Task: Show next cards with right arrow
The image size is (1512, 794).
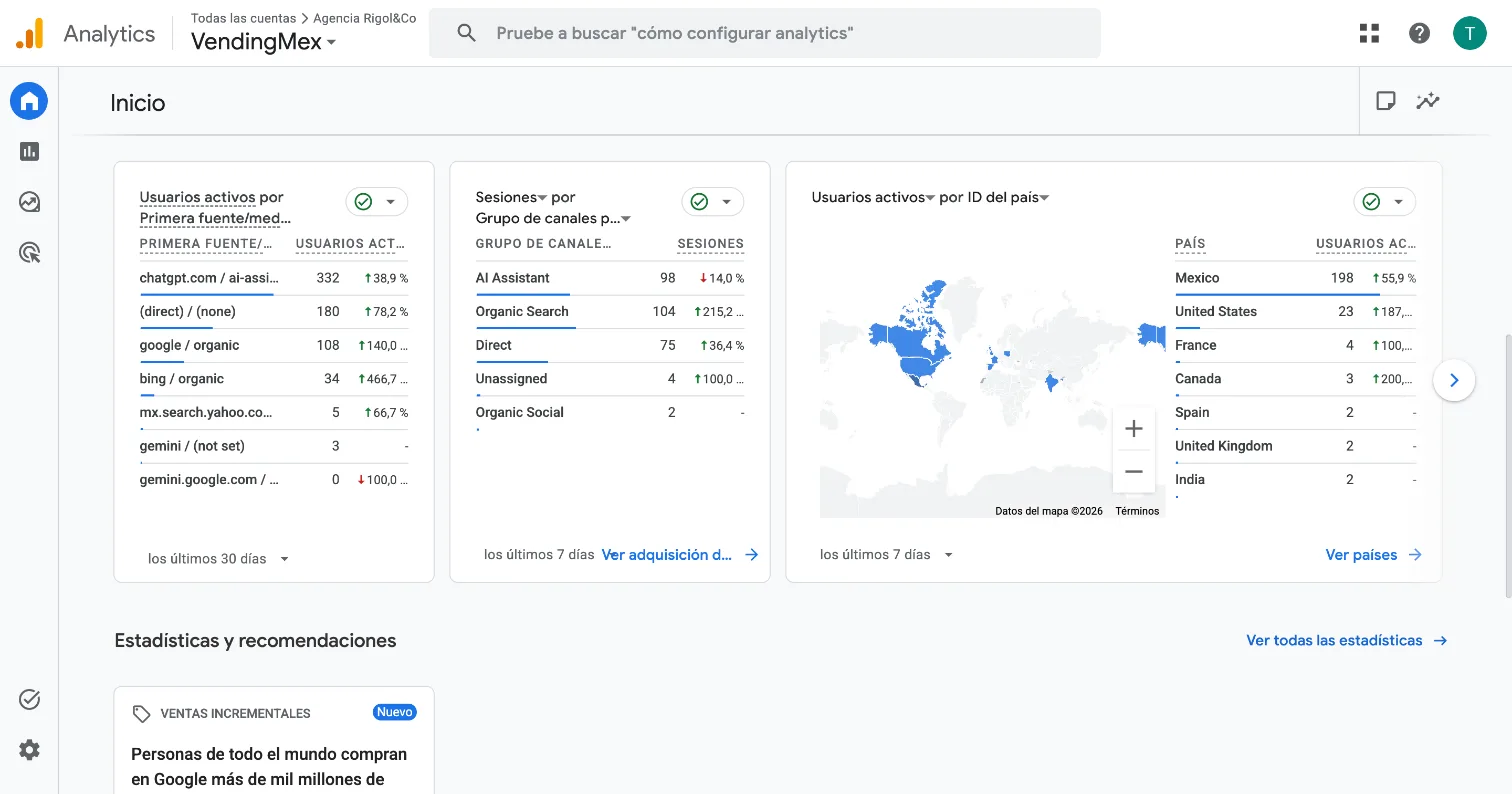Action: [x=1454, y=380]
